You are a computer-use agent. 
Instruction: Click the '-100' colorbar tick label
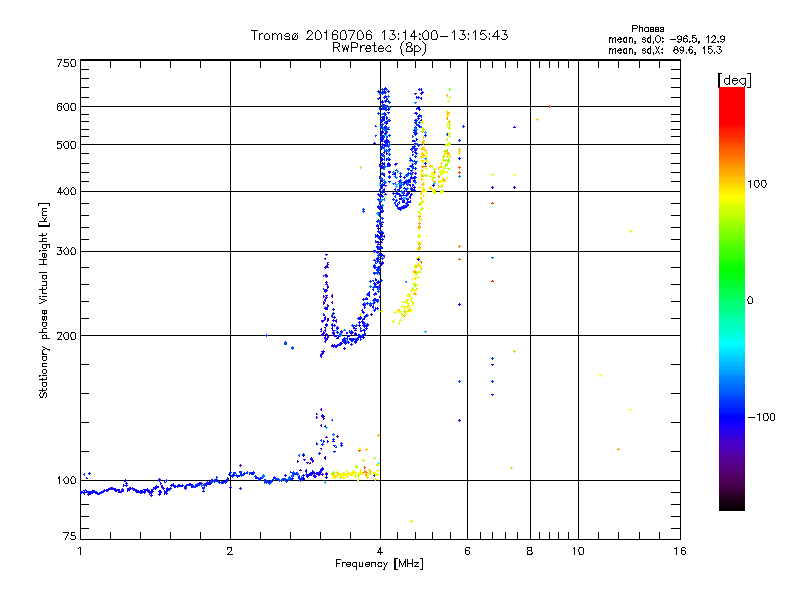tap(761, 417)
